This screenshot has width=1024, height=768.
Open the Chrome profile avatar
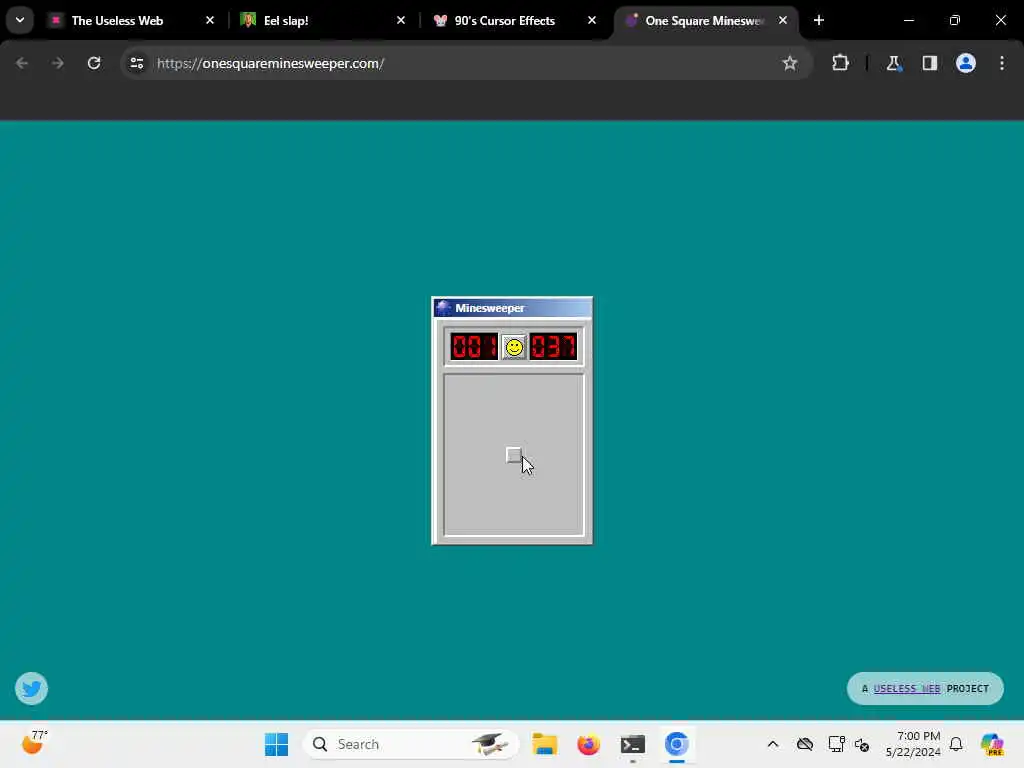pos(965,63)
